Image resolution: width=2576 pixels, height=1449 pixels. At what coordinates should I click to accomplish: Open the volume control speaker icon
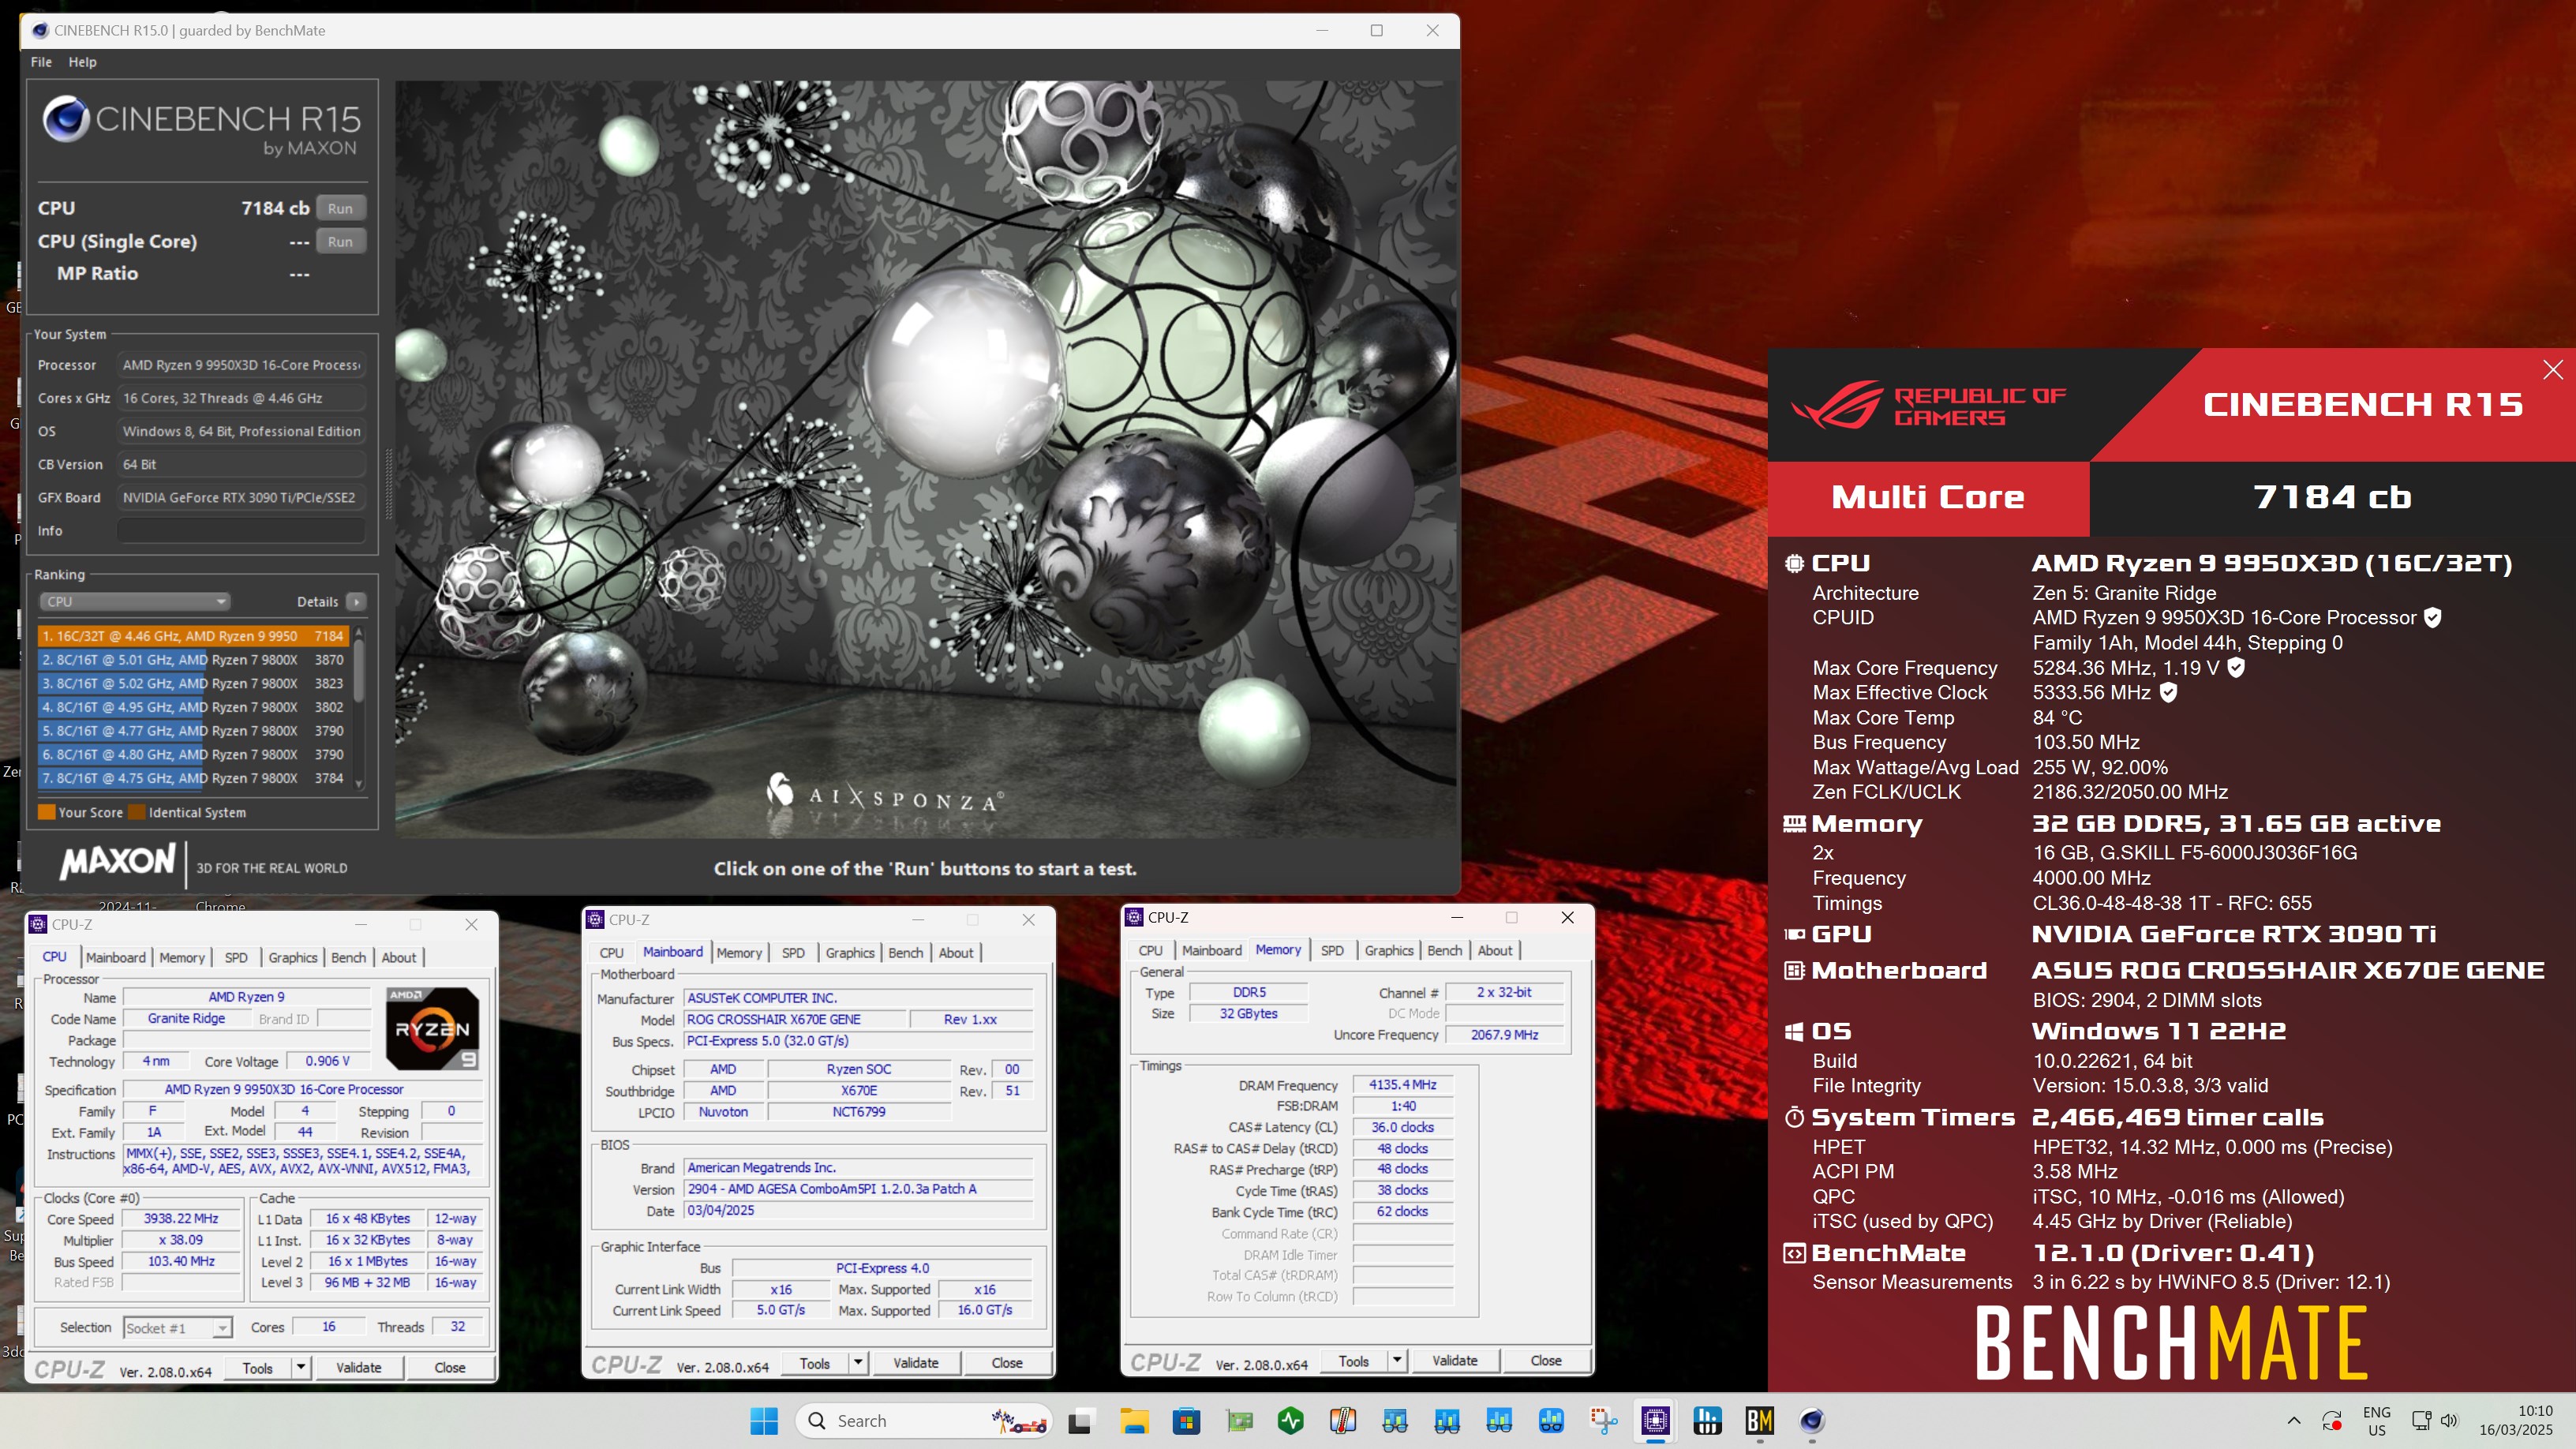click(x=2449, y=1420)
